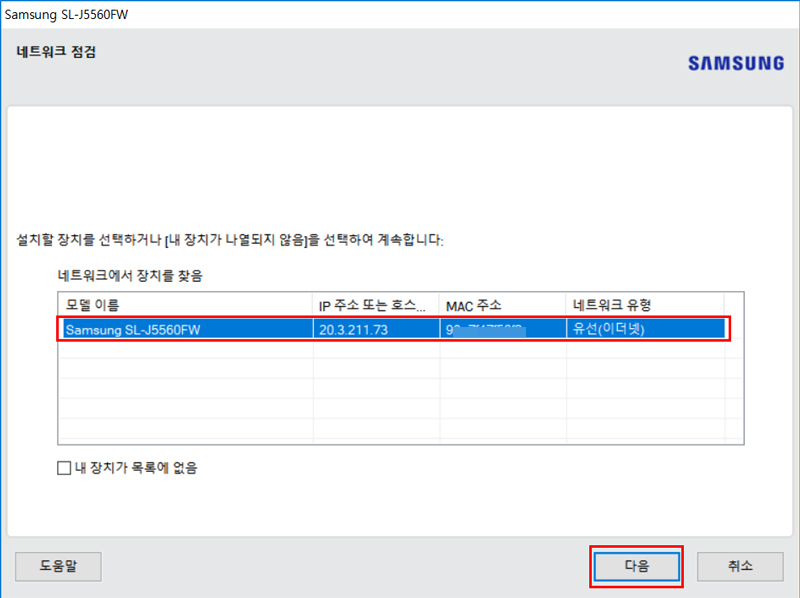
Task: Select the Samsung SL-J5560FW device row
Action: click(393, 329)
